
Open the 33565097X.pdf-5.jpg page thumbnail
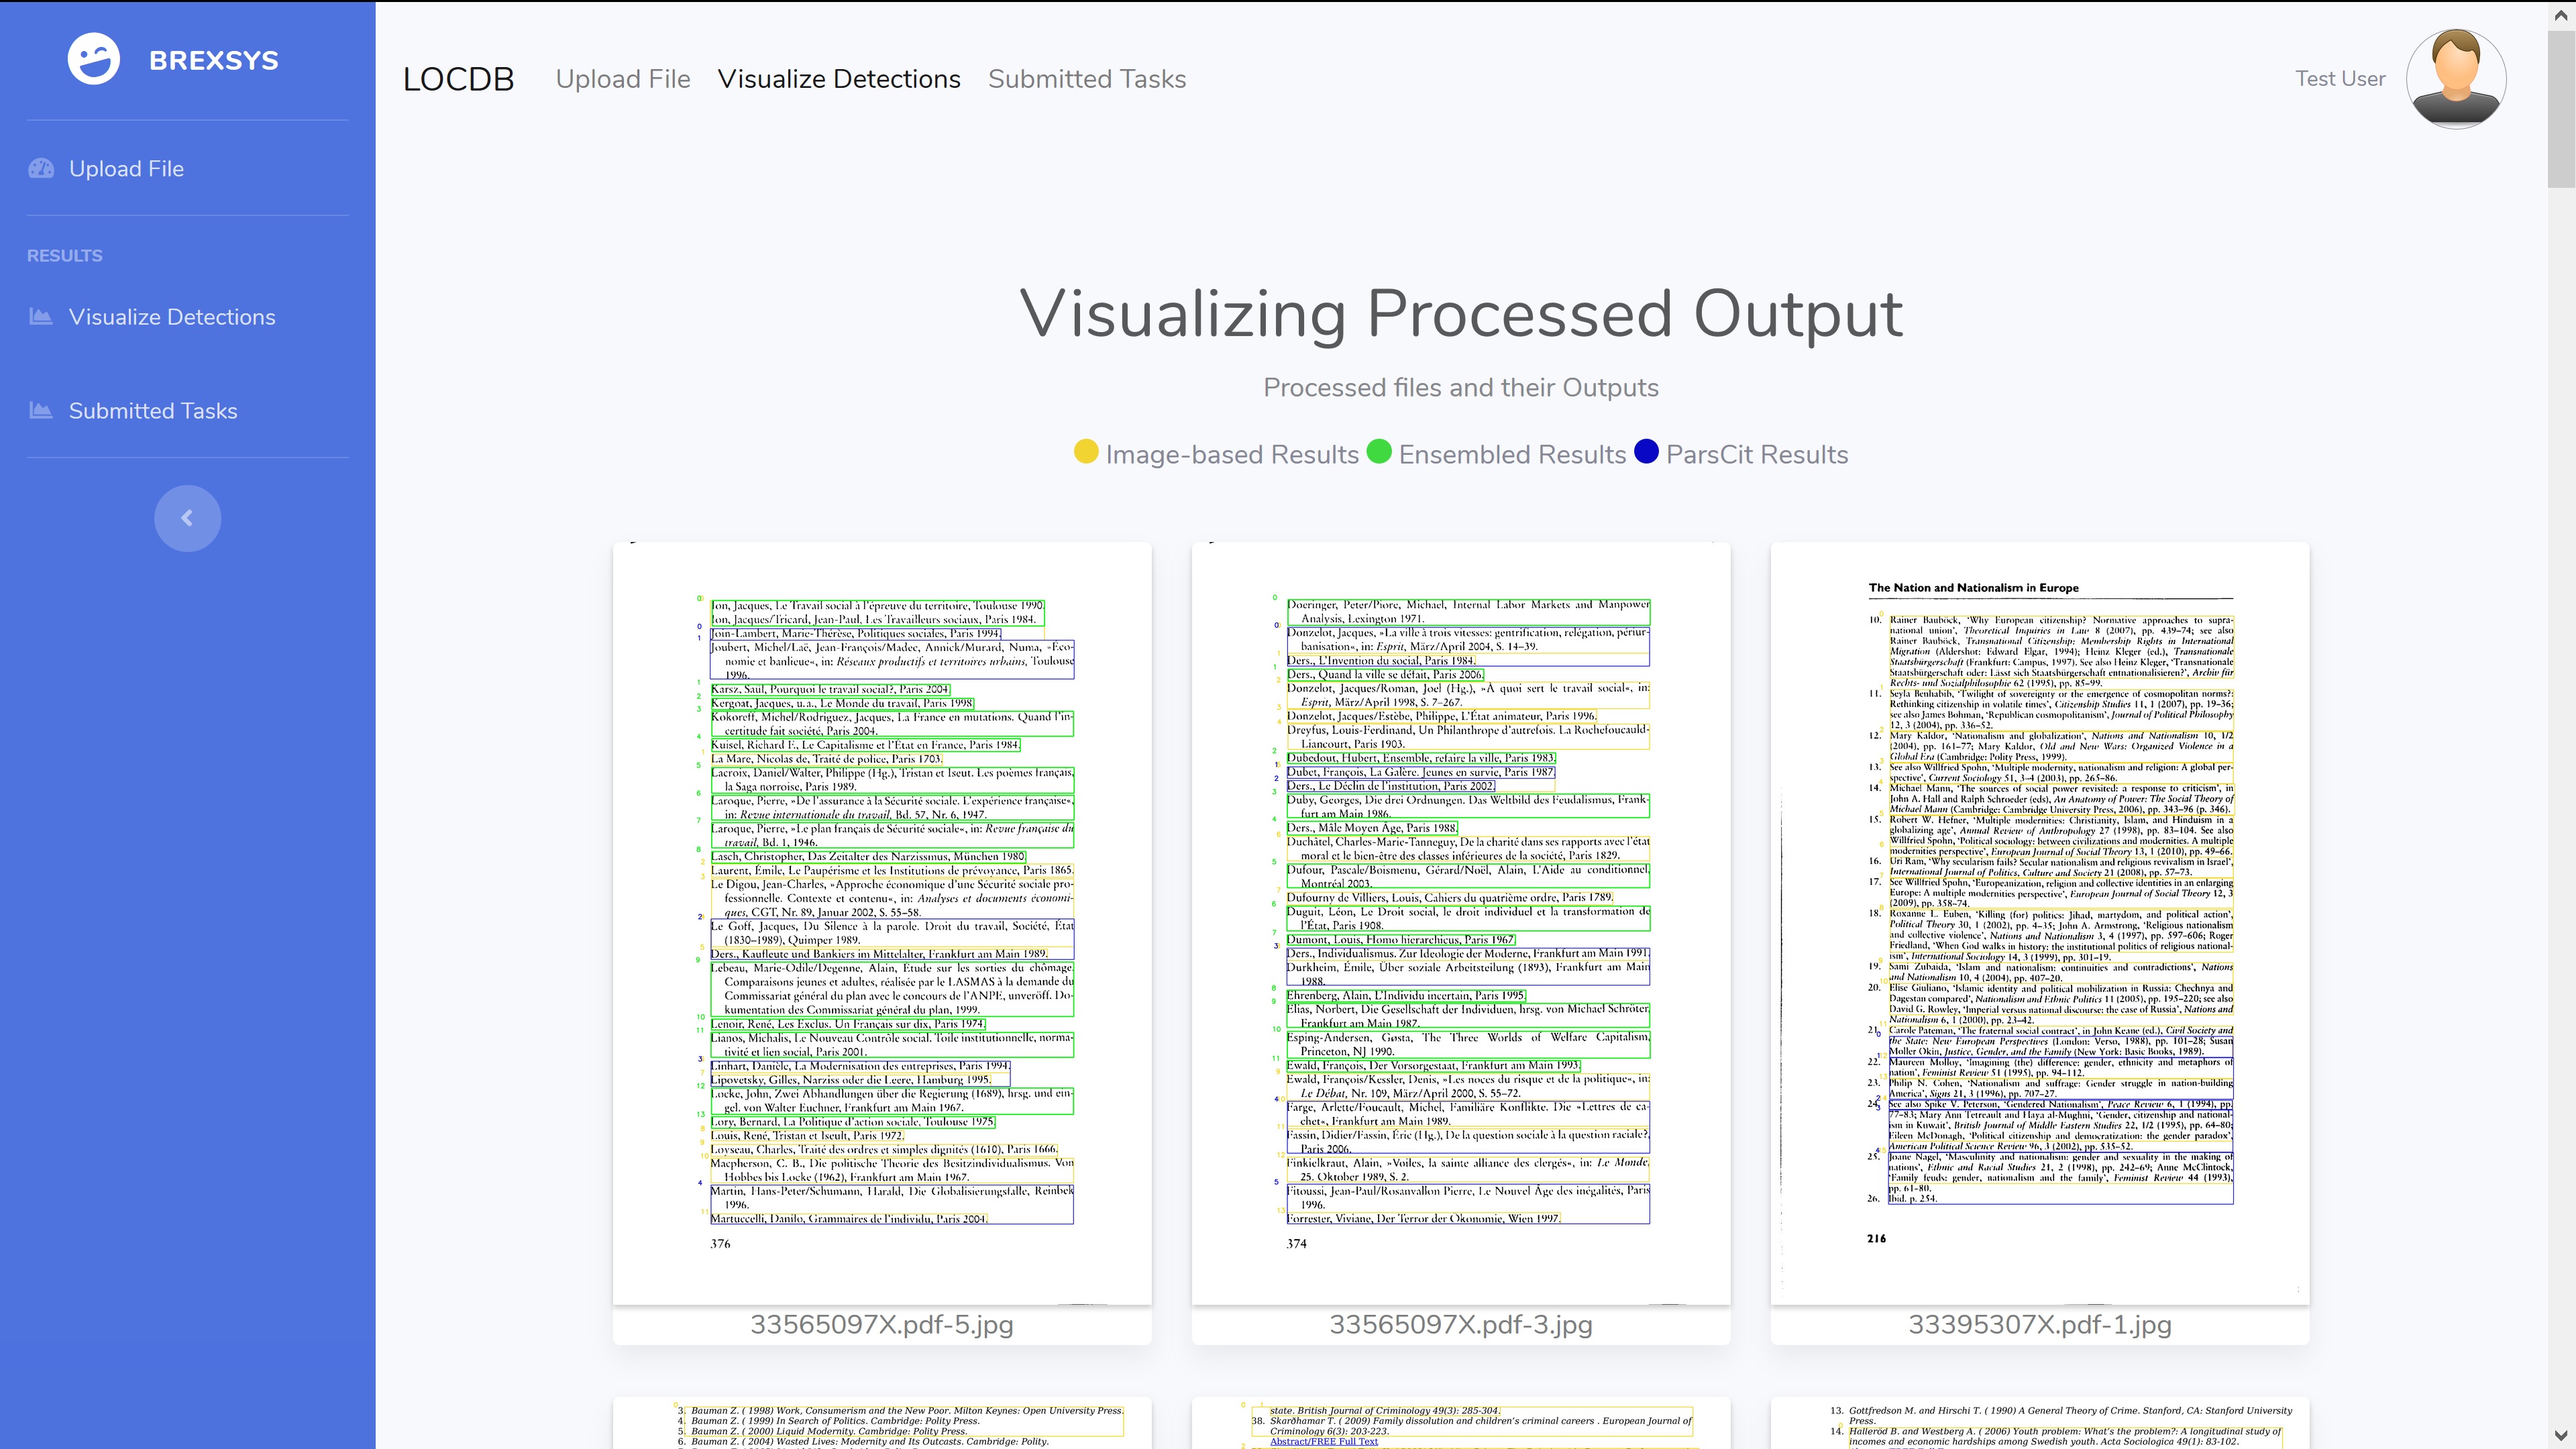pyautogui.click(x=882, y=923)
